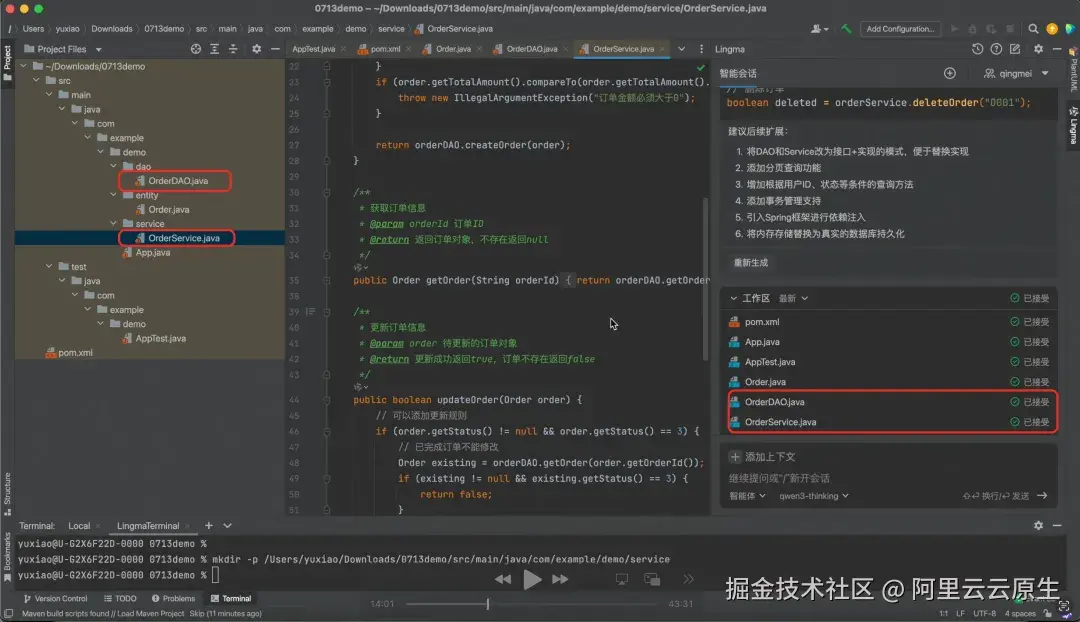Screen dimensions: 1080x622
Task: Open Problems tool window
Action: [174, 599]
